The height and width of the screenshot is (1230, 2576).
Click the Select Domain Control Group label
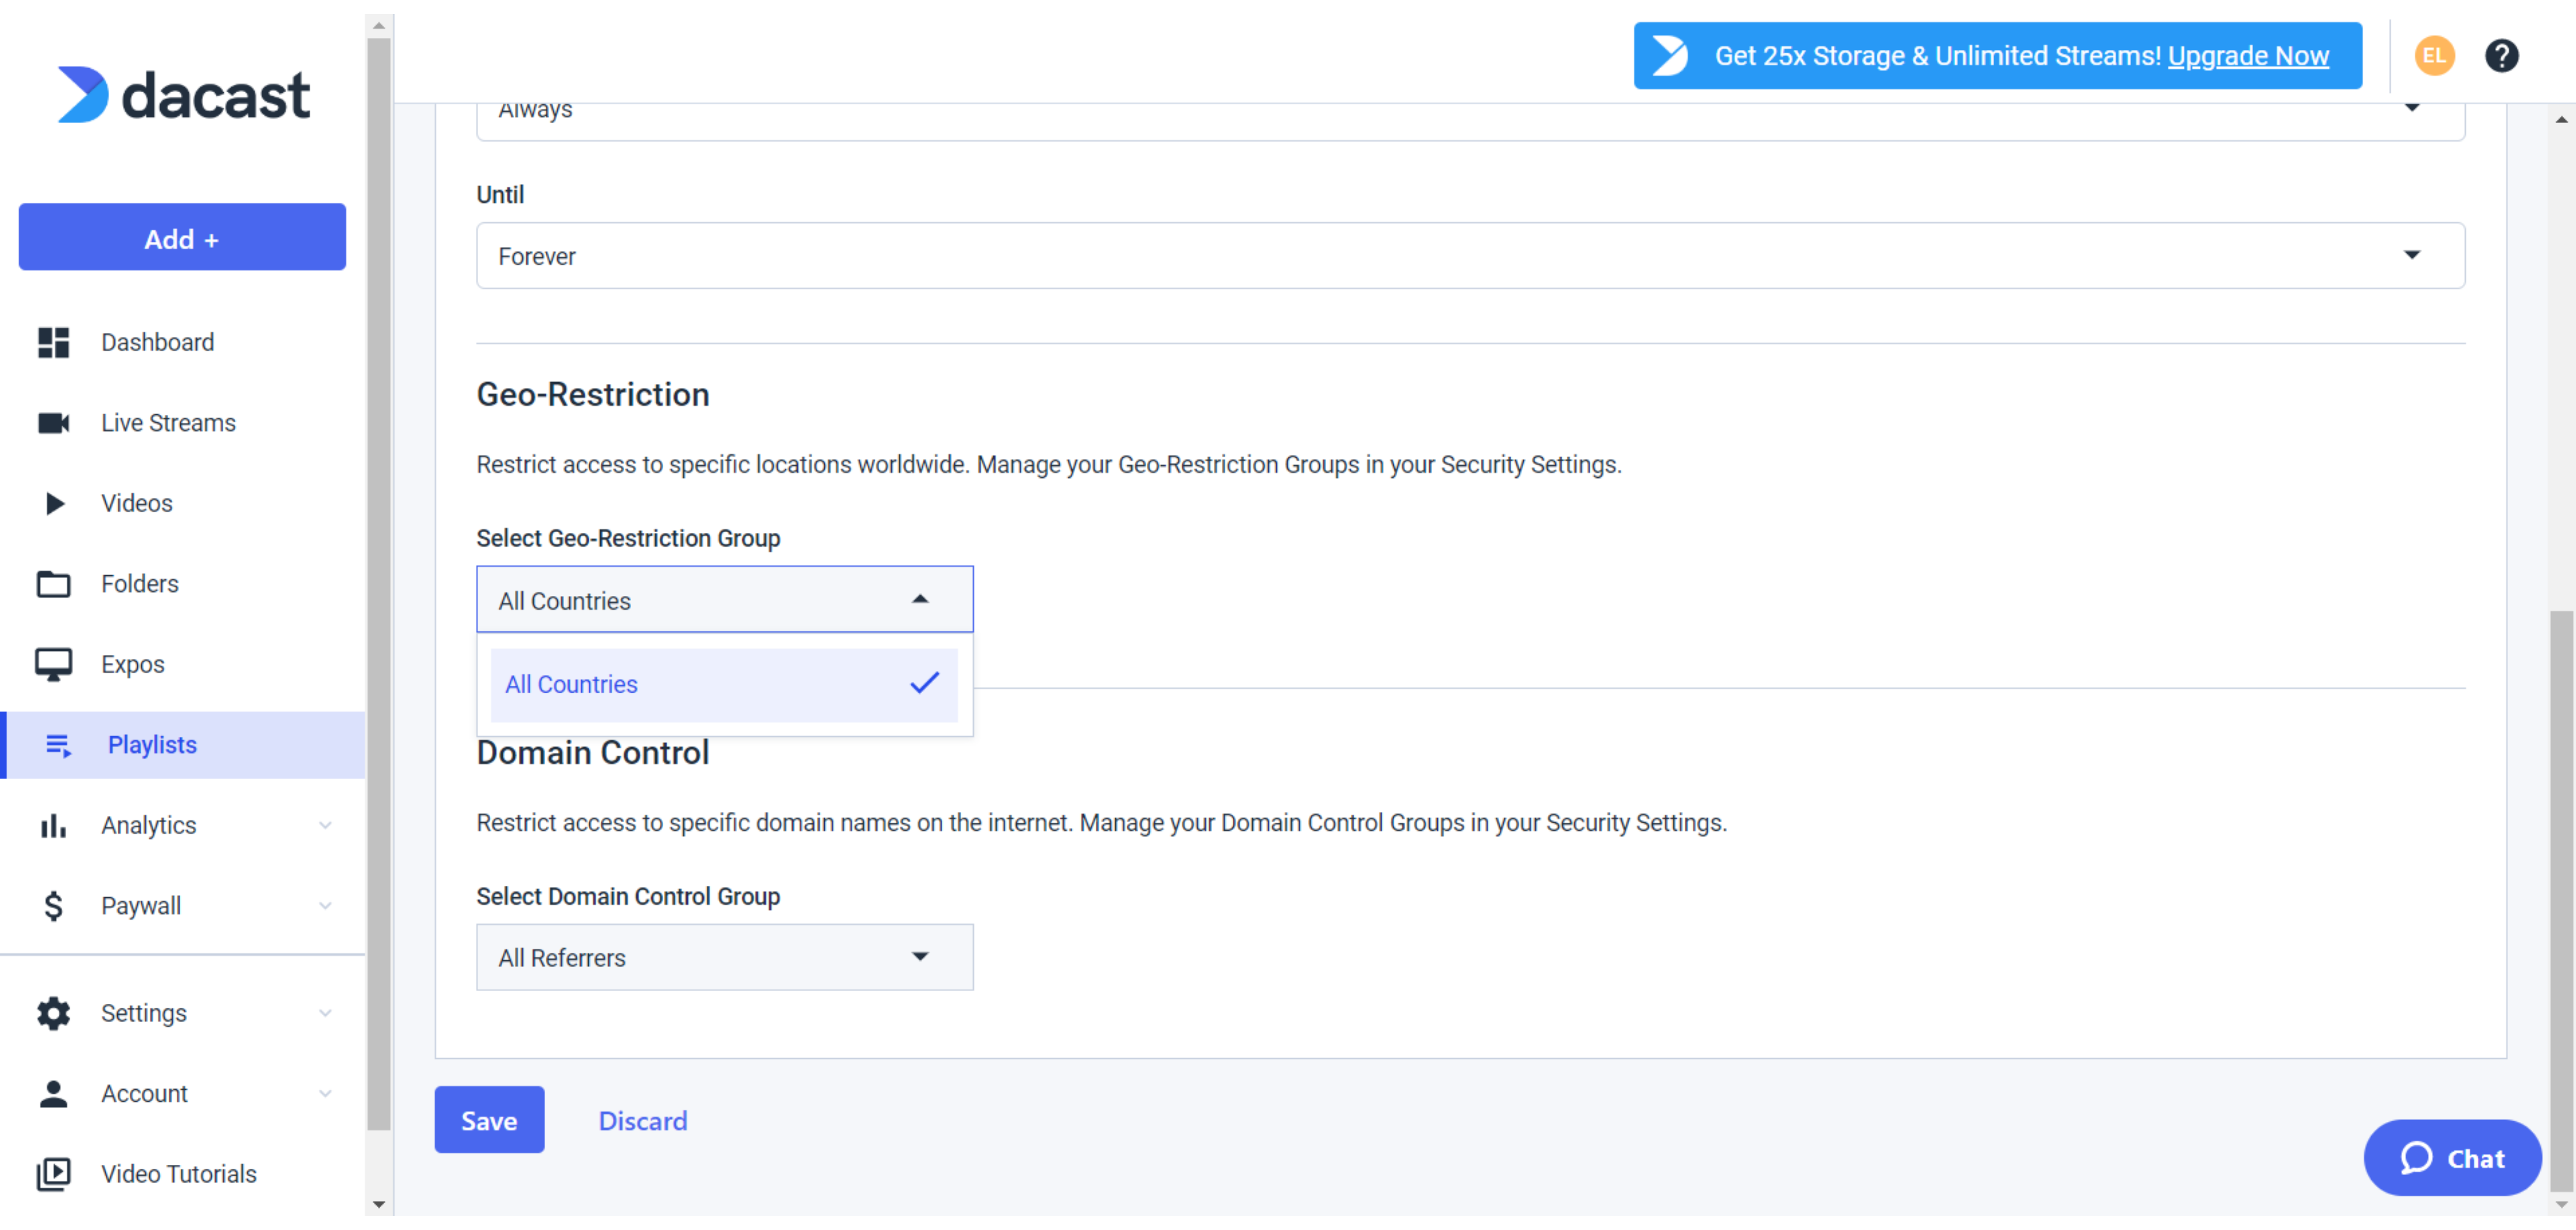pos(628,897)
